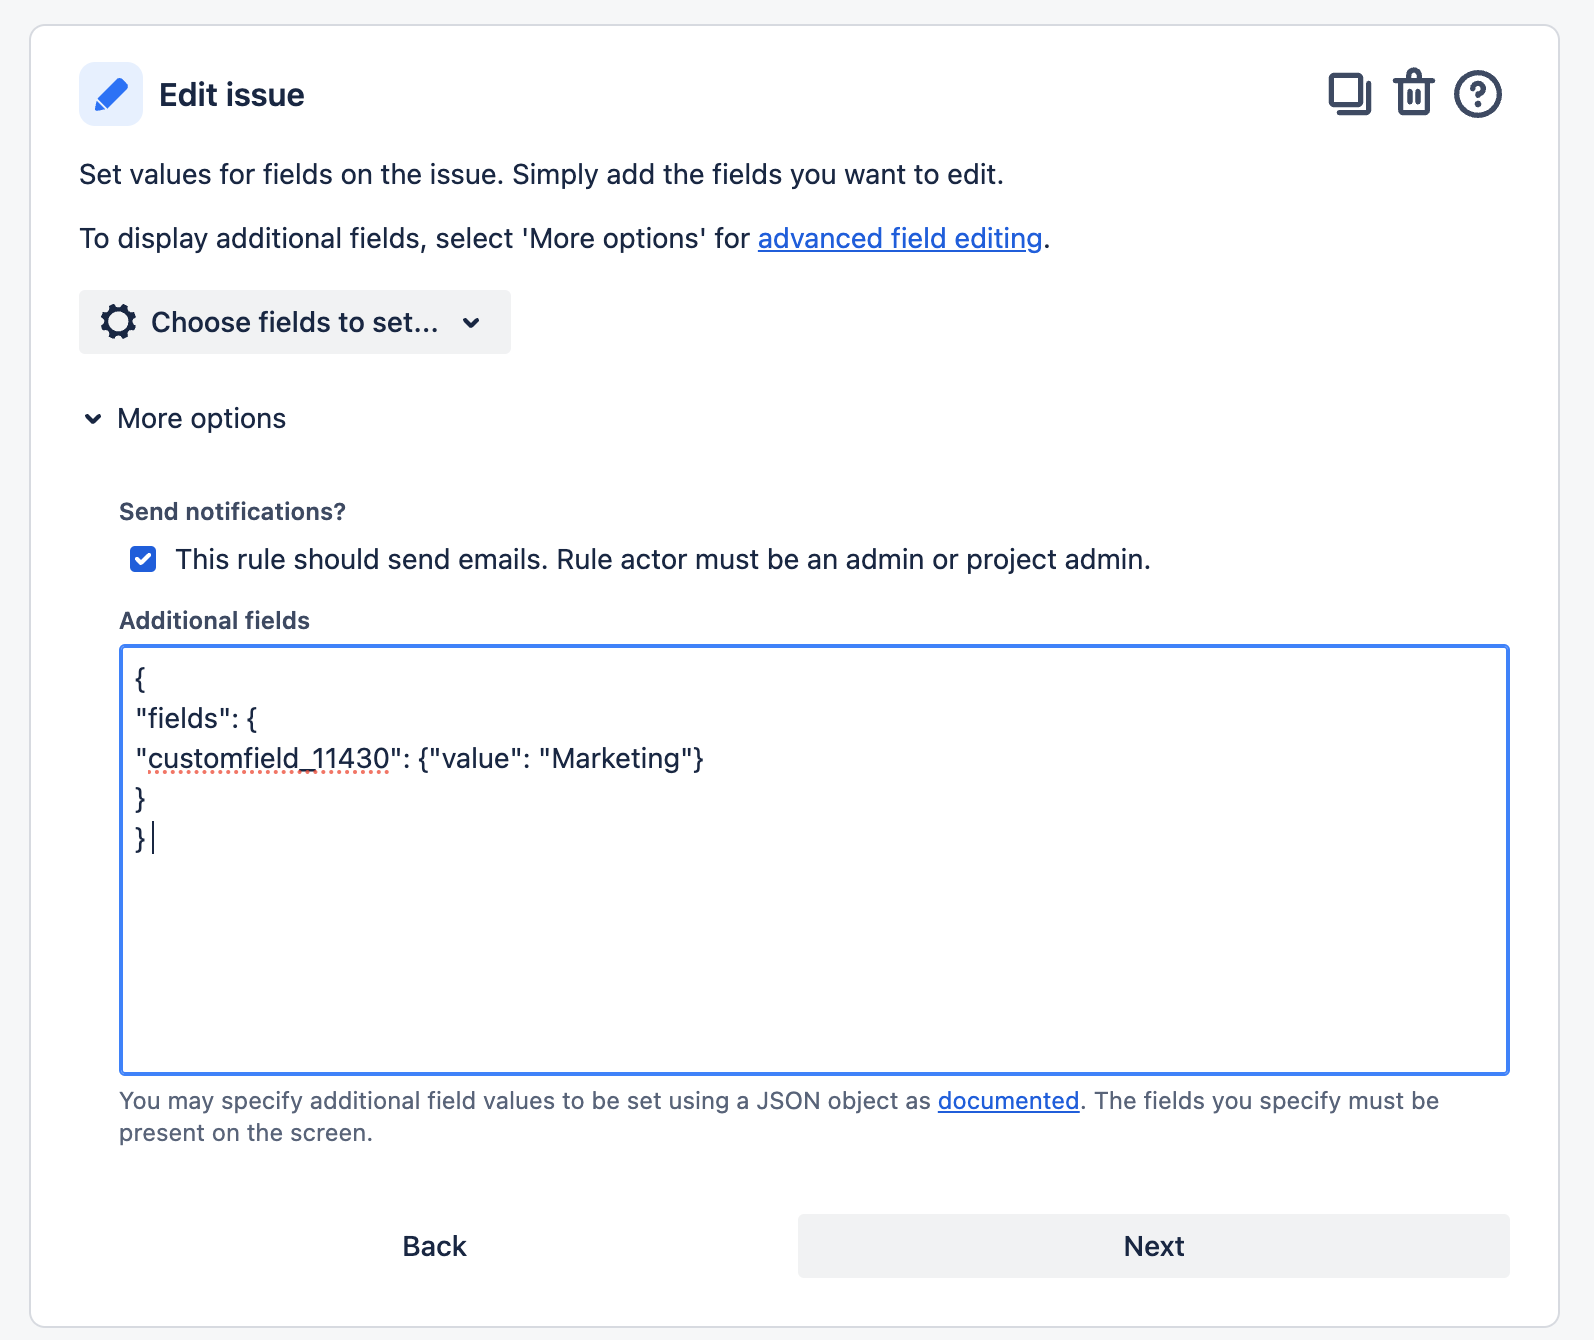Image resolution: width=1594 pixels, height=1340 pixels.
Task: Click the "fields": { line in JSON
Action: (196, 719)
